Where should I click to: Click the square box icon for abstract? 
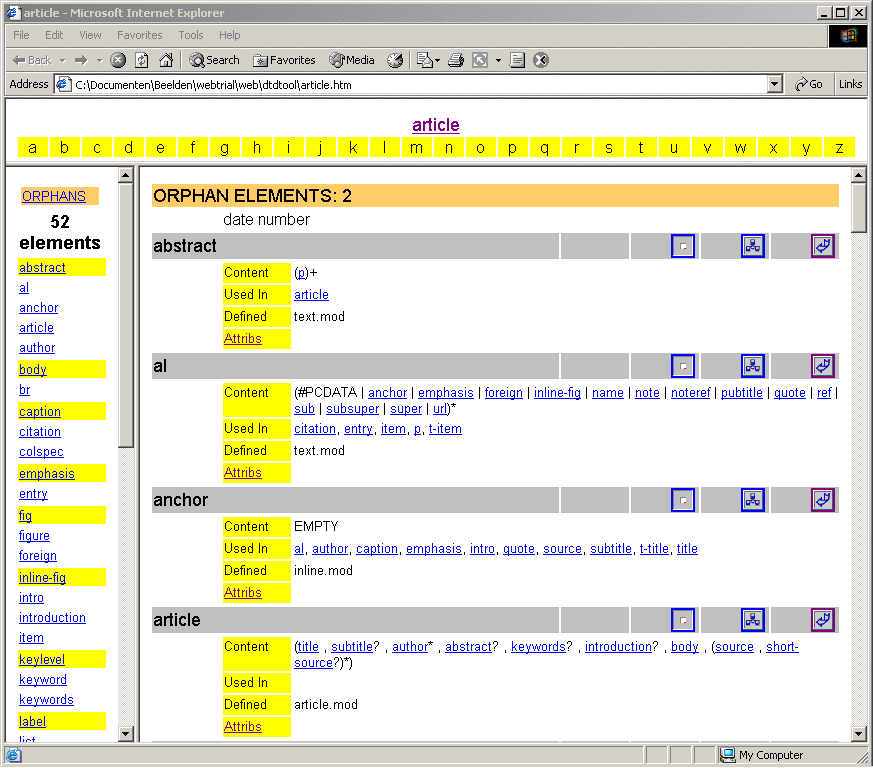click(x=683, y=246)
